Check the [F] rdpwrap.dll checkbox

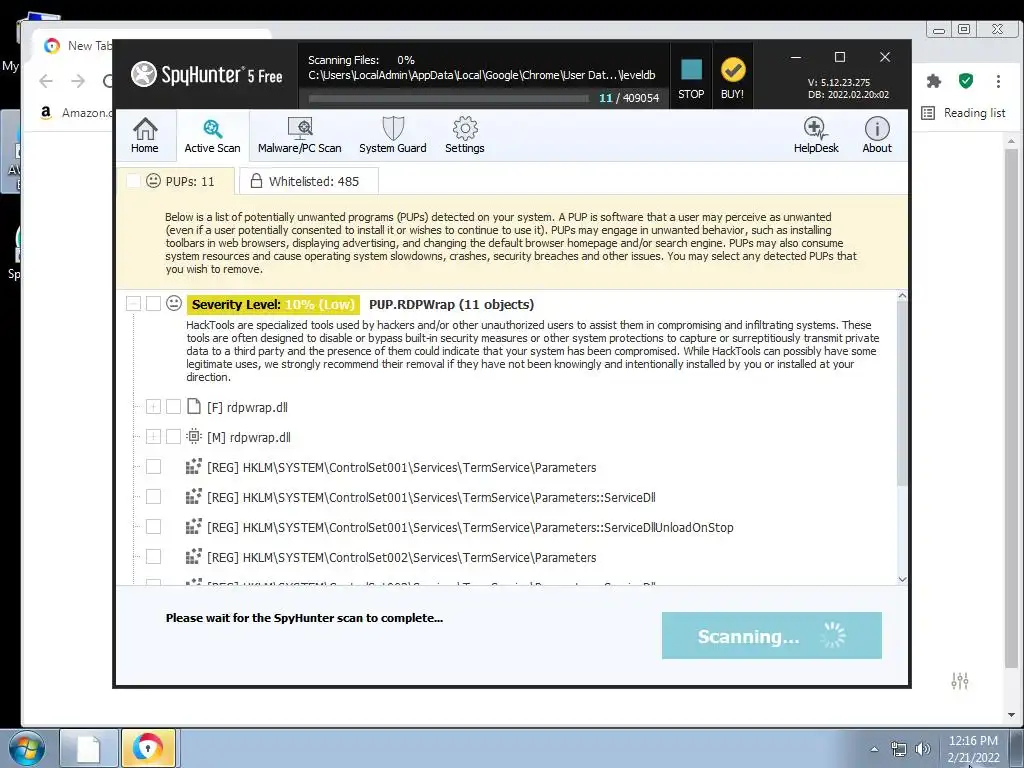[x=173, y=407]
